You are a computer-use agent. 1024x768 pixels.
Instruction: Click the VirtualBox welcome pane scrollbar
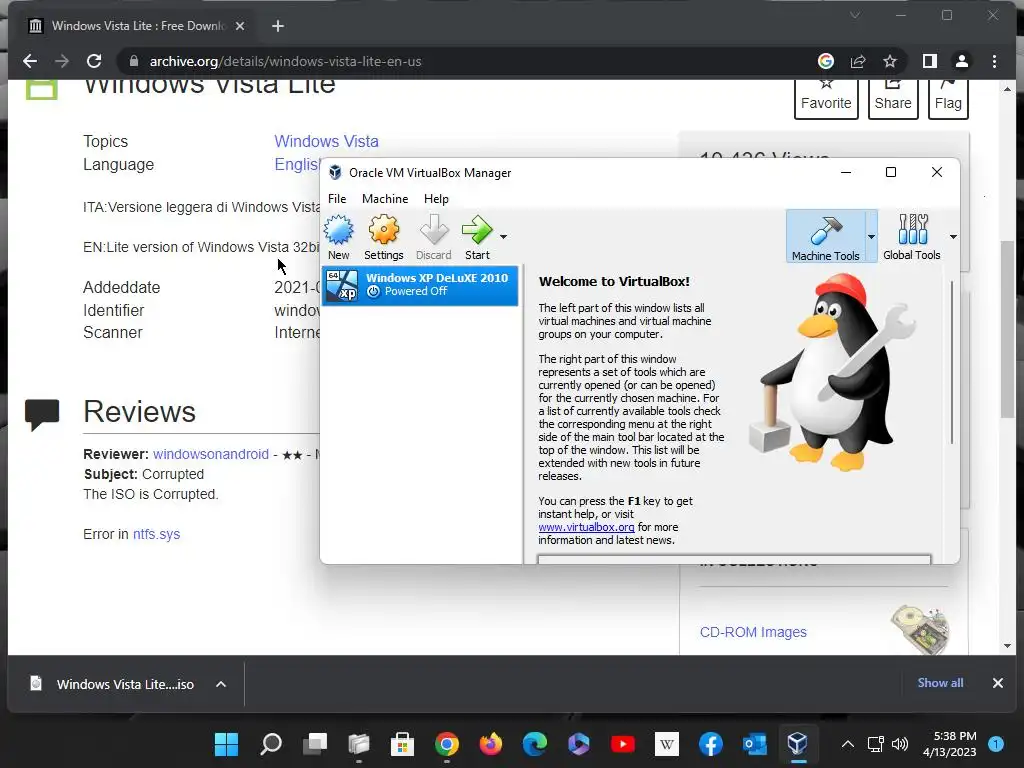click(952, 362)
